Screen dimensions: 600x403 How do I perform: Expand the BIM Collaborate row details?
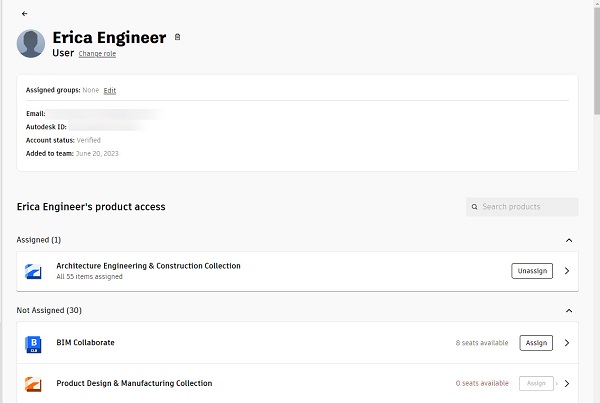point(567,343)
